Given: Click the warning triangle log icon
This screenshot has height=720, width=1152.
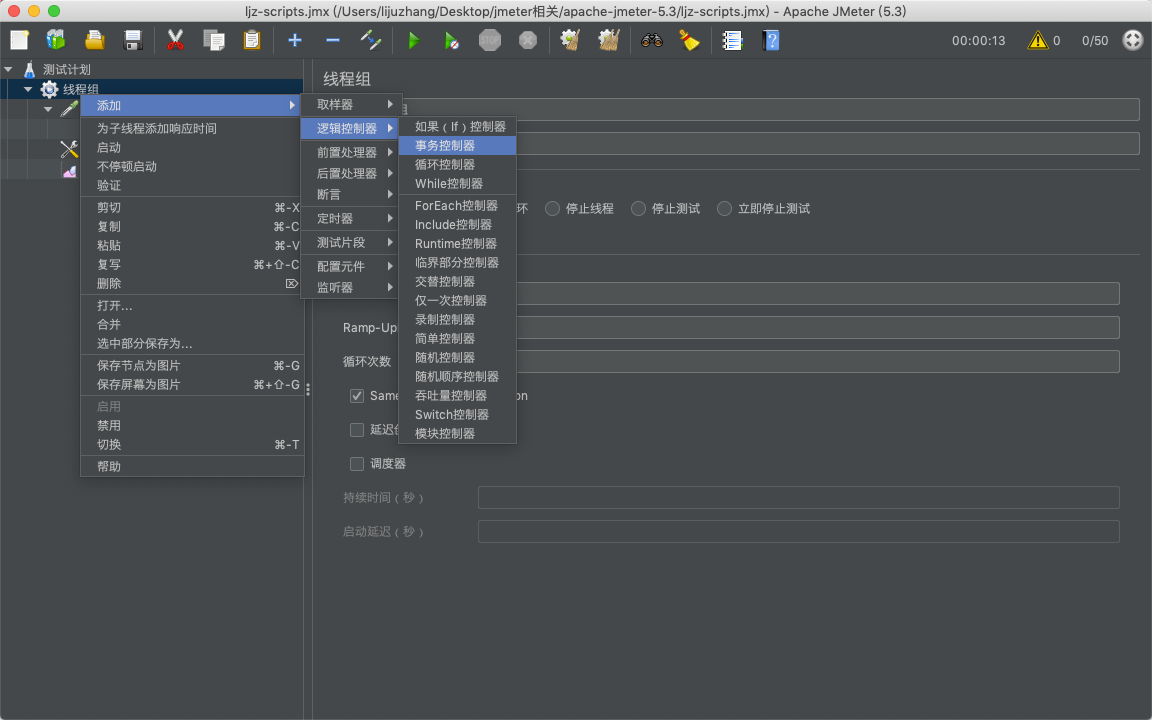Looking at the screenshot, I should point(1037,40).
